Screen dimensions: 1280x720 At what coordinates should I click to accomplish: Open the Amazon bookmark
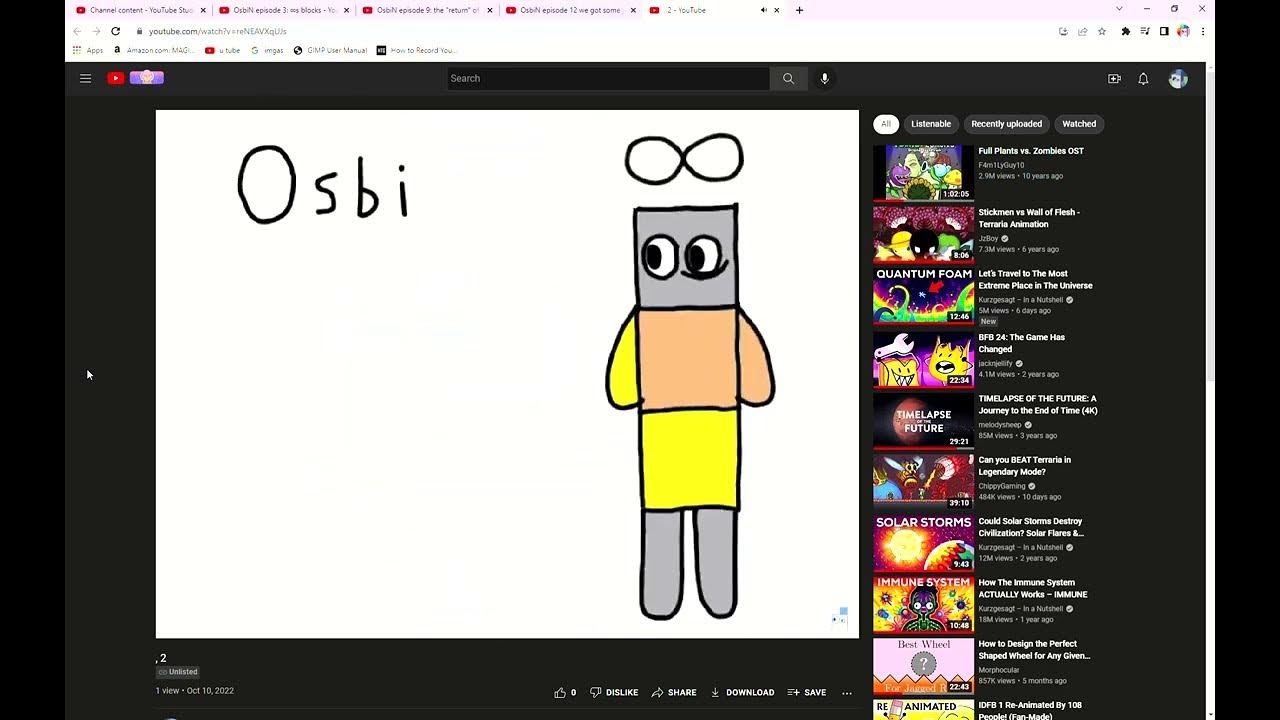[x=153, y=50]
